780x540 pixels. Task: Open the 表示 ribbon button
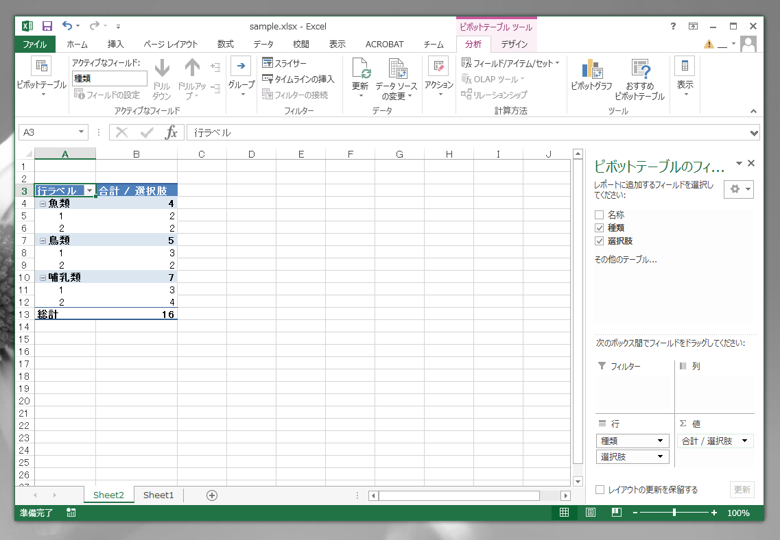click(685, 77)
